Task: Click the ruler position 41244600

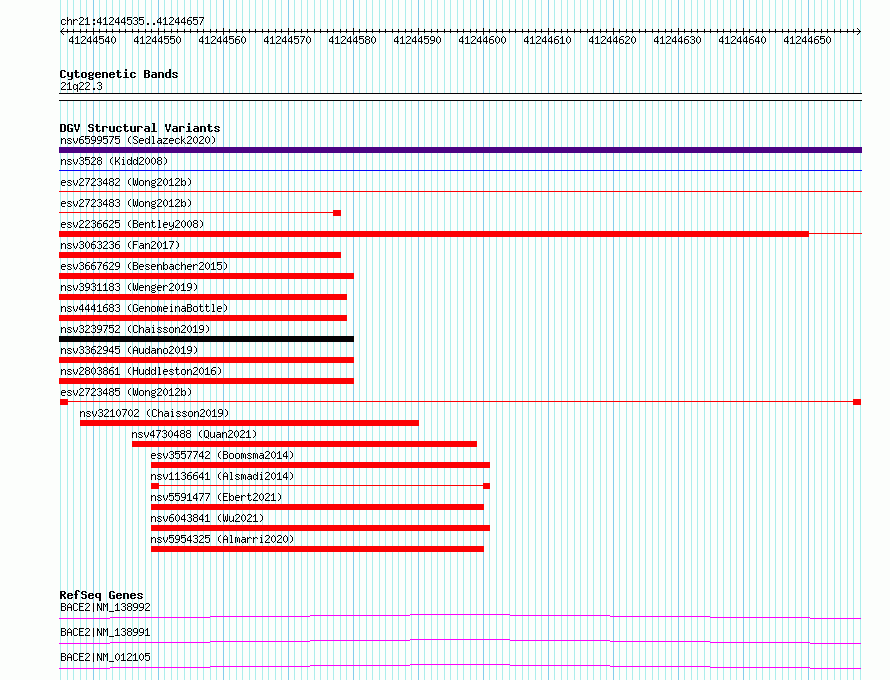Action: tap(482, 40)
